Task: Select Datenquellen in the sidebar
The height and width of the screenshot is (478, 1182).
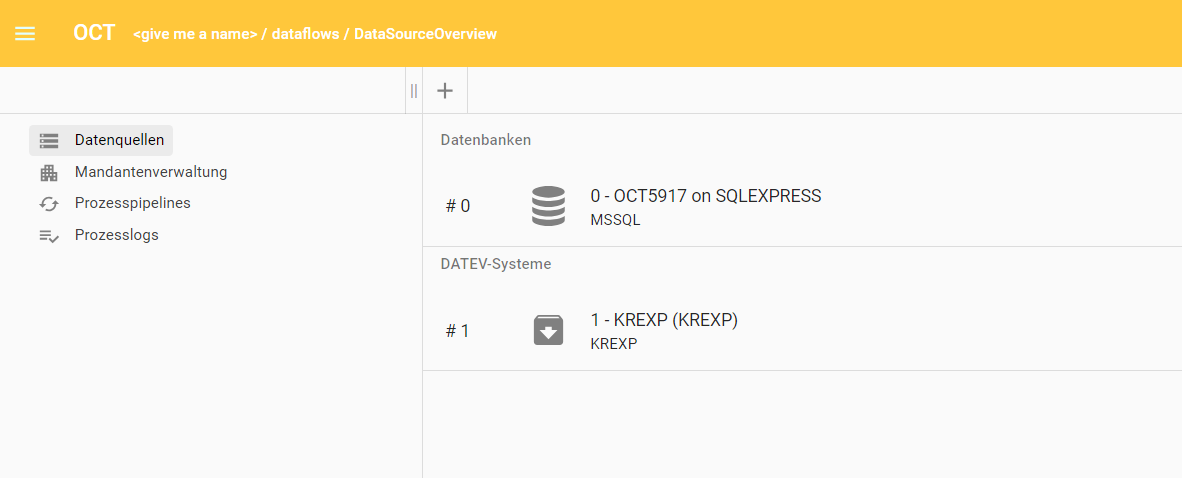Action: 119,140
